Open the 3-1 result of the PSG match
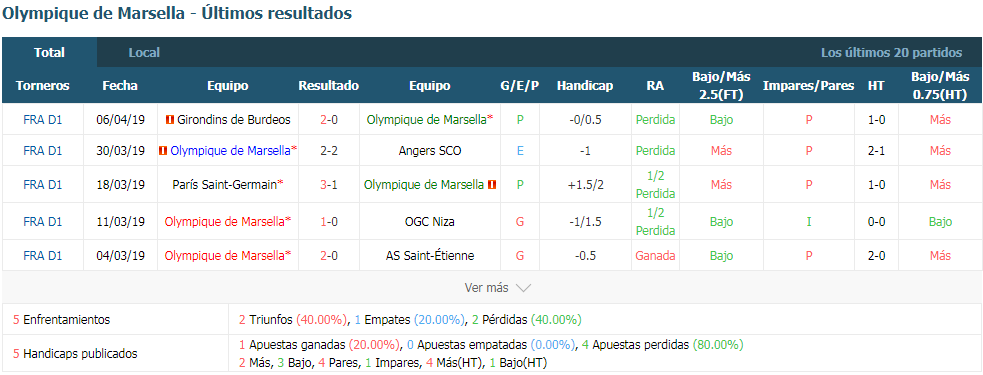983x375 pixels. pyautogui.click(x=329, y=184)
